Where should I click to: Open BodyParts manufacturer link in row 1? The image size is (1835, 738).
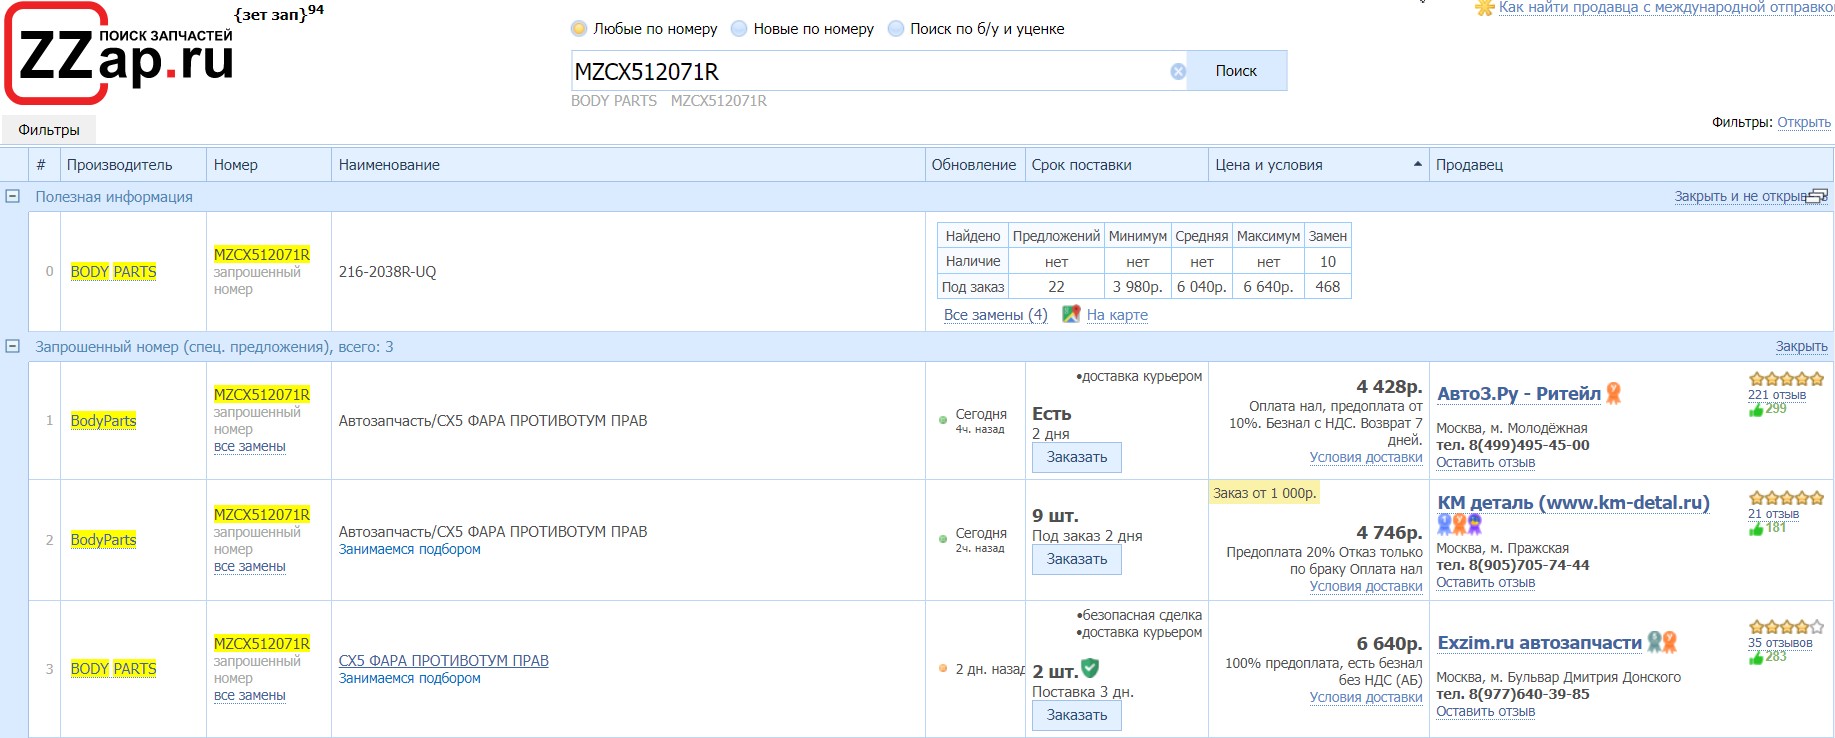pyautogui.click(x=103, y=420)
